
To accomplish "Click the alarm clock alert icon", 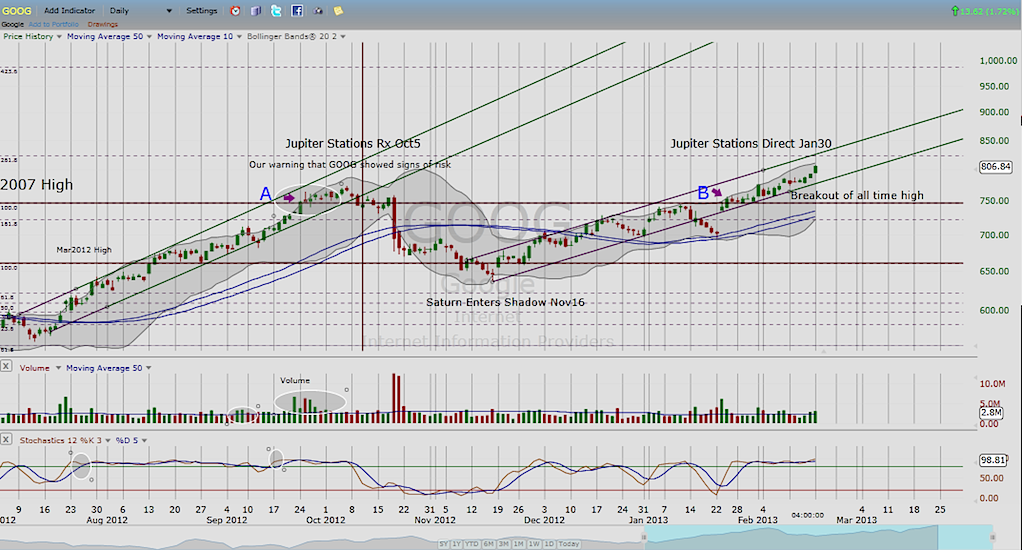I will (235, 10).
